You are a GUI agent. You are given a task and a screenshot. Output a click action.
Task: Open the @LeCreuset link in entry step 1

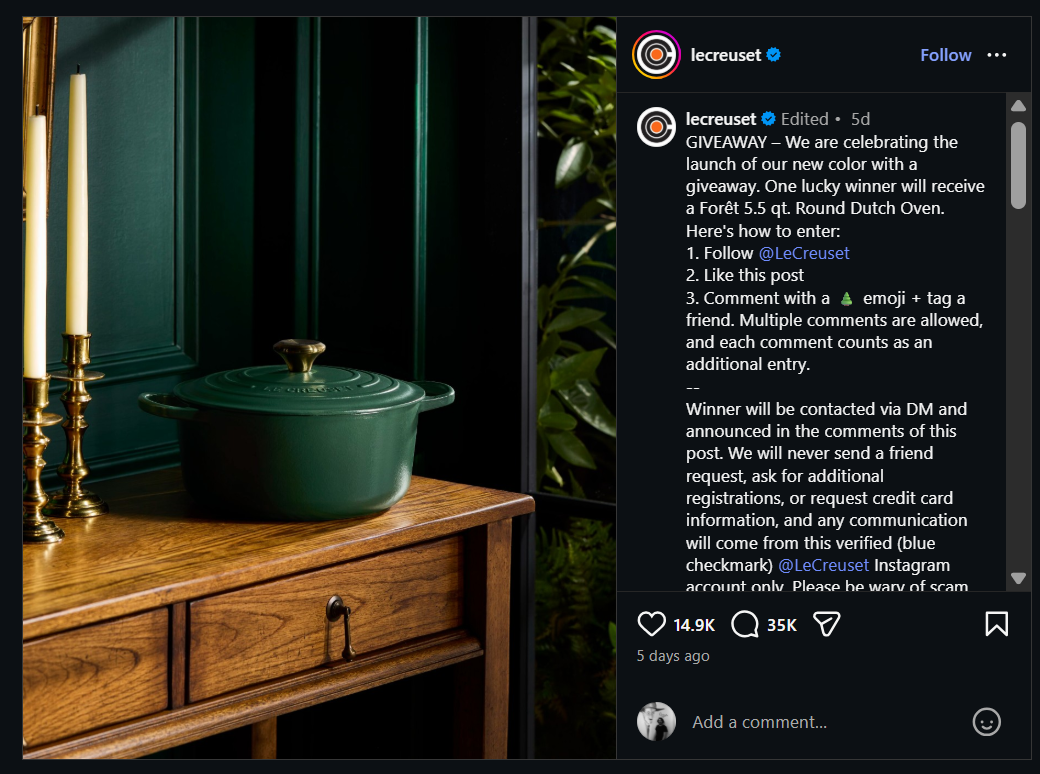[x=804, y=253]
